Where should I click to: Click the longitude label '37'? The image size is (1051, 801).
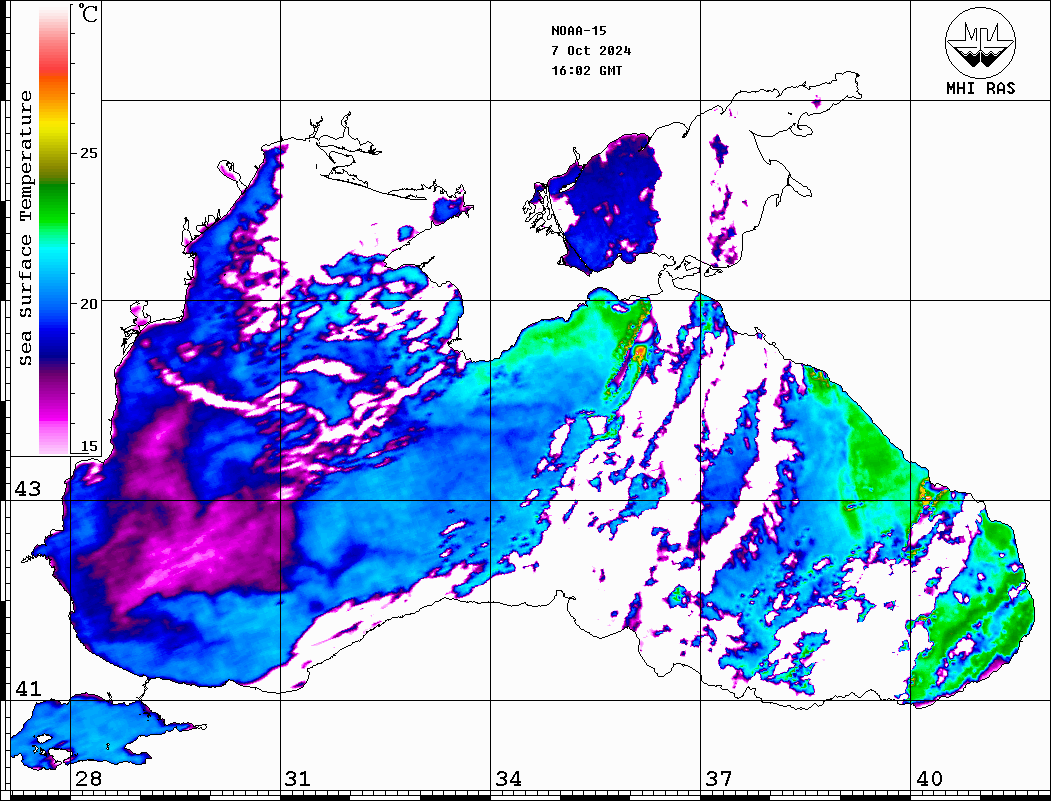(719, 779)
